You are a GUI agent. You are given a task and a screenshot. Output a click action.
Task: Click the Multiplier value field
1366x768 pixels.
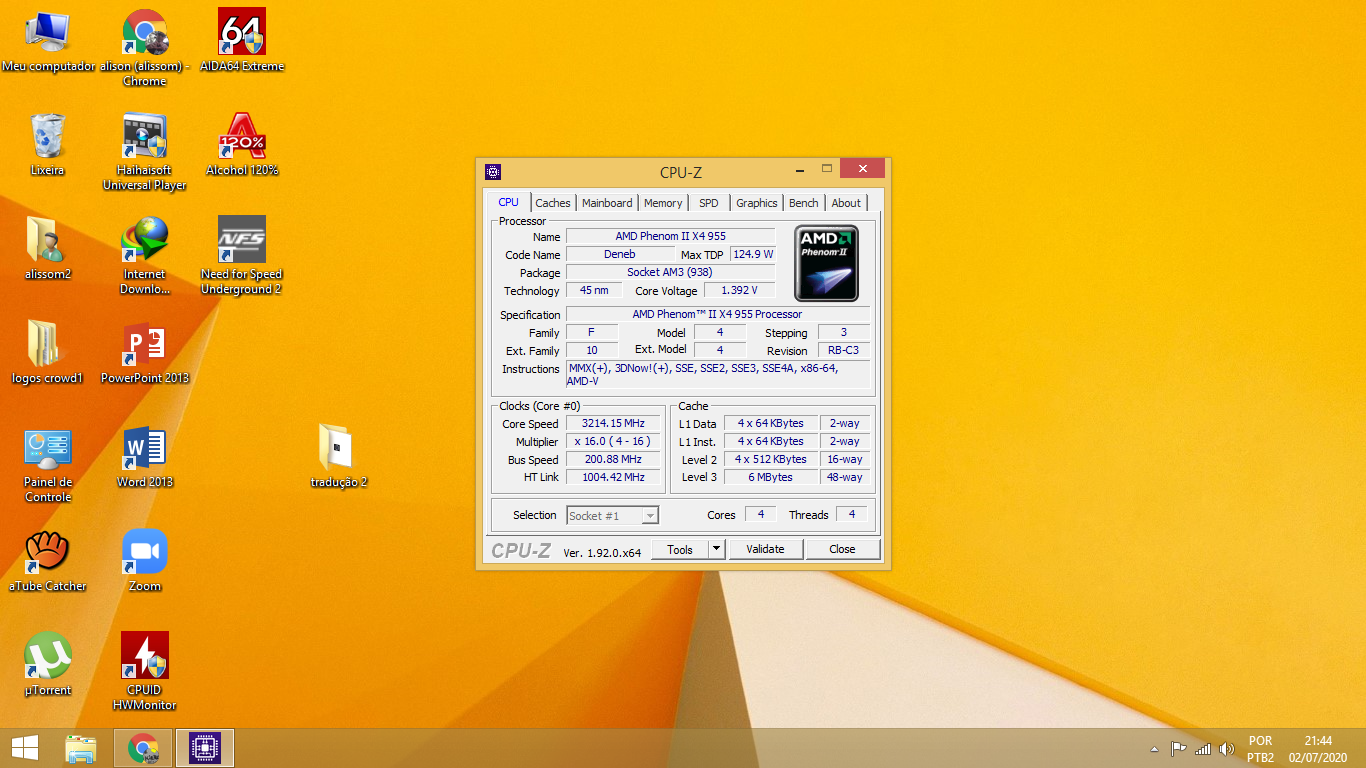[x=613, y=442]
